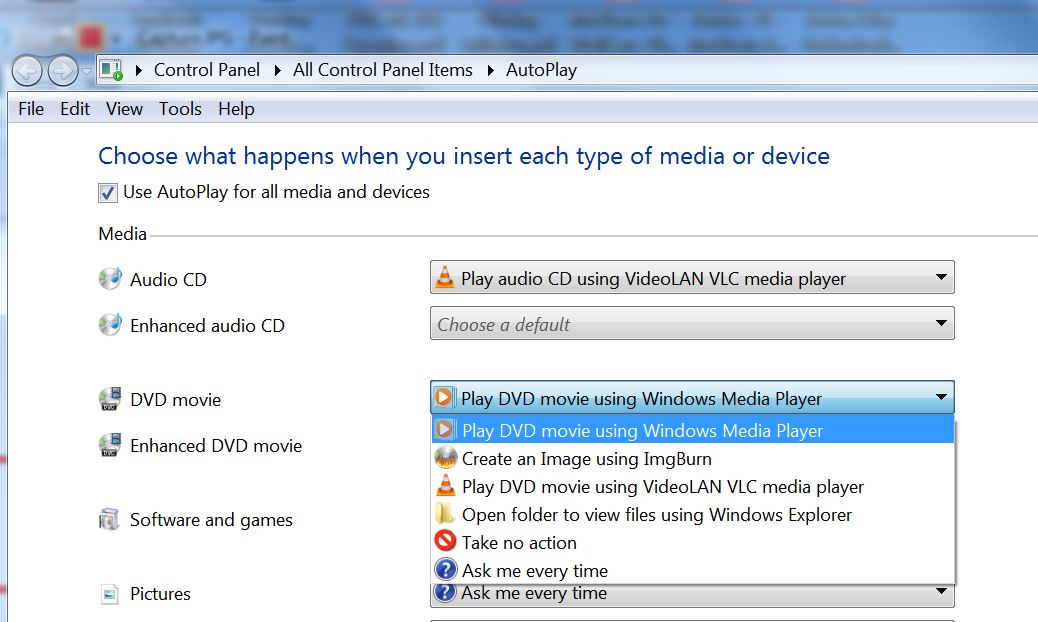The height and width of the screenshot is (622, 1038).
Task: Open the Pictures Ask me every time dropdown
Action: click(x=692, y=594)
